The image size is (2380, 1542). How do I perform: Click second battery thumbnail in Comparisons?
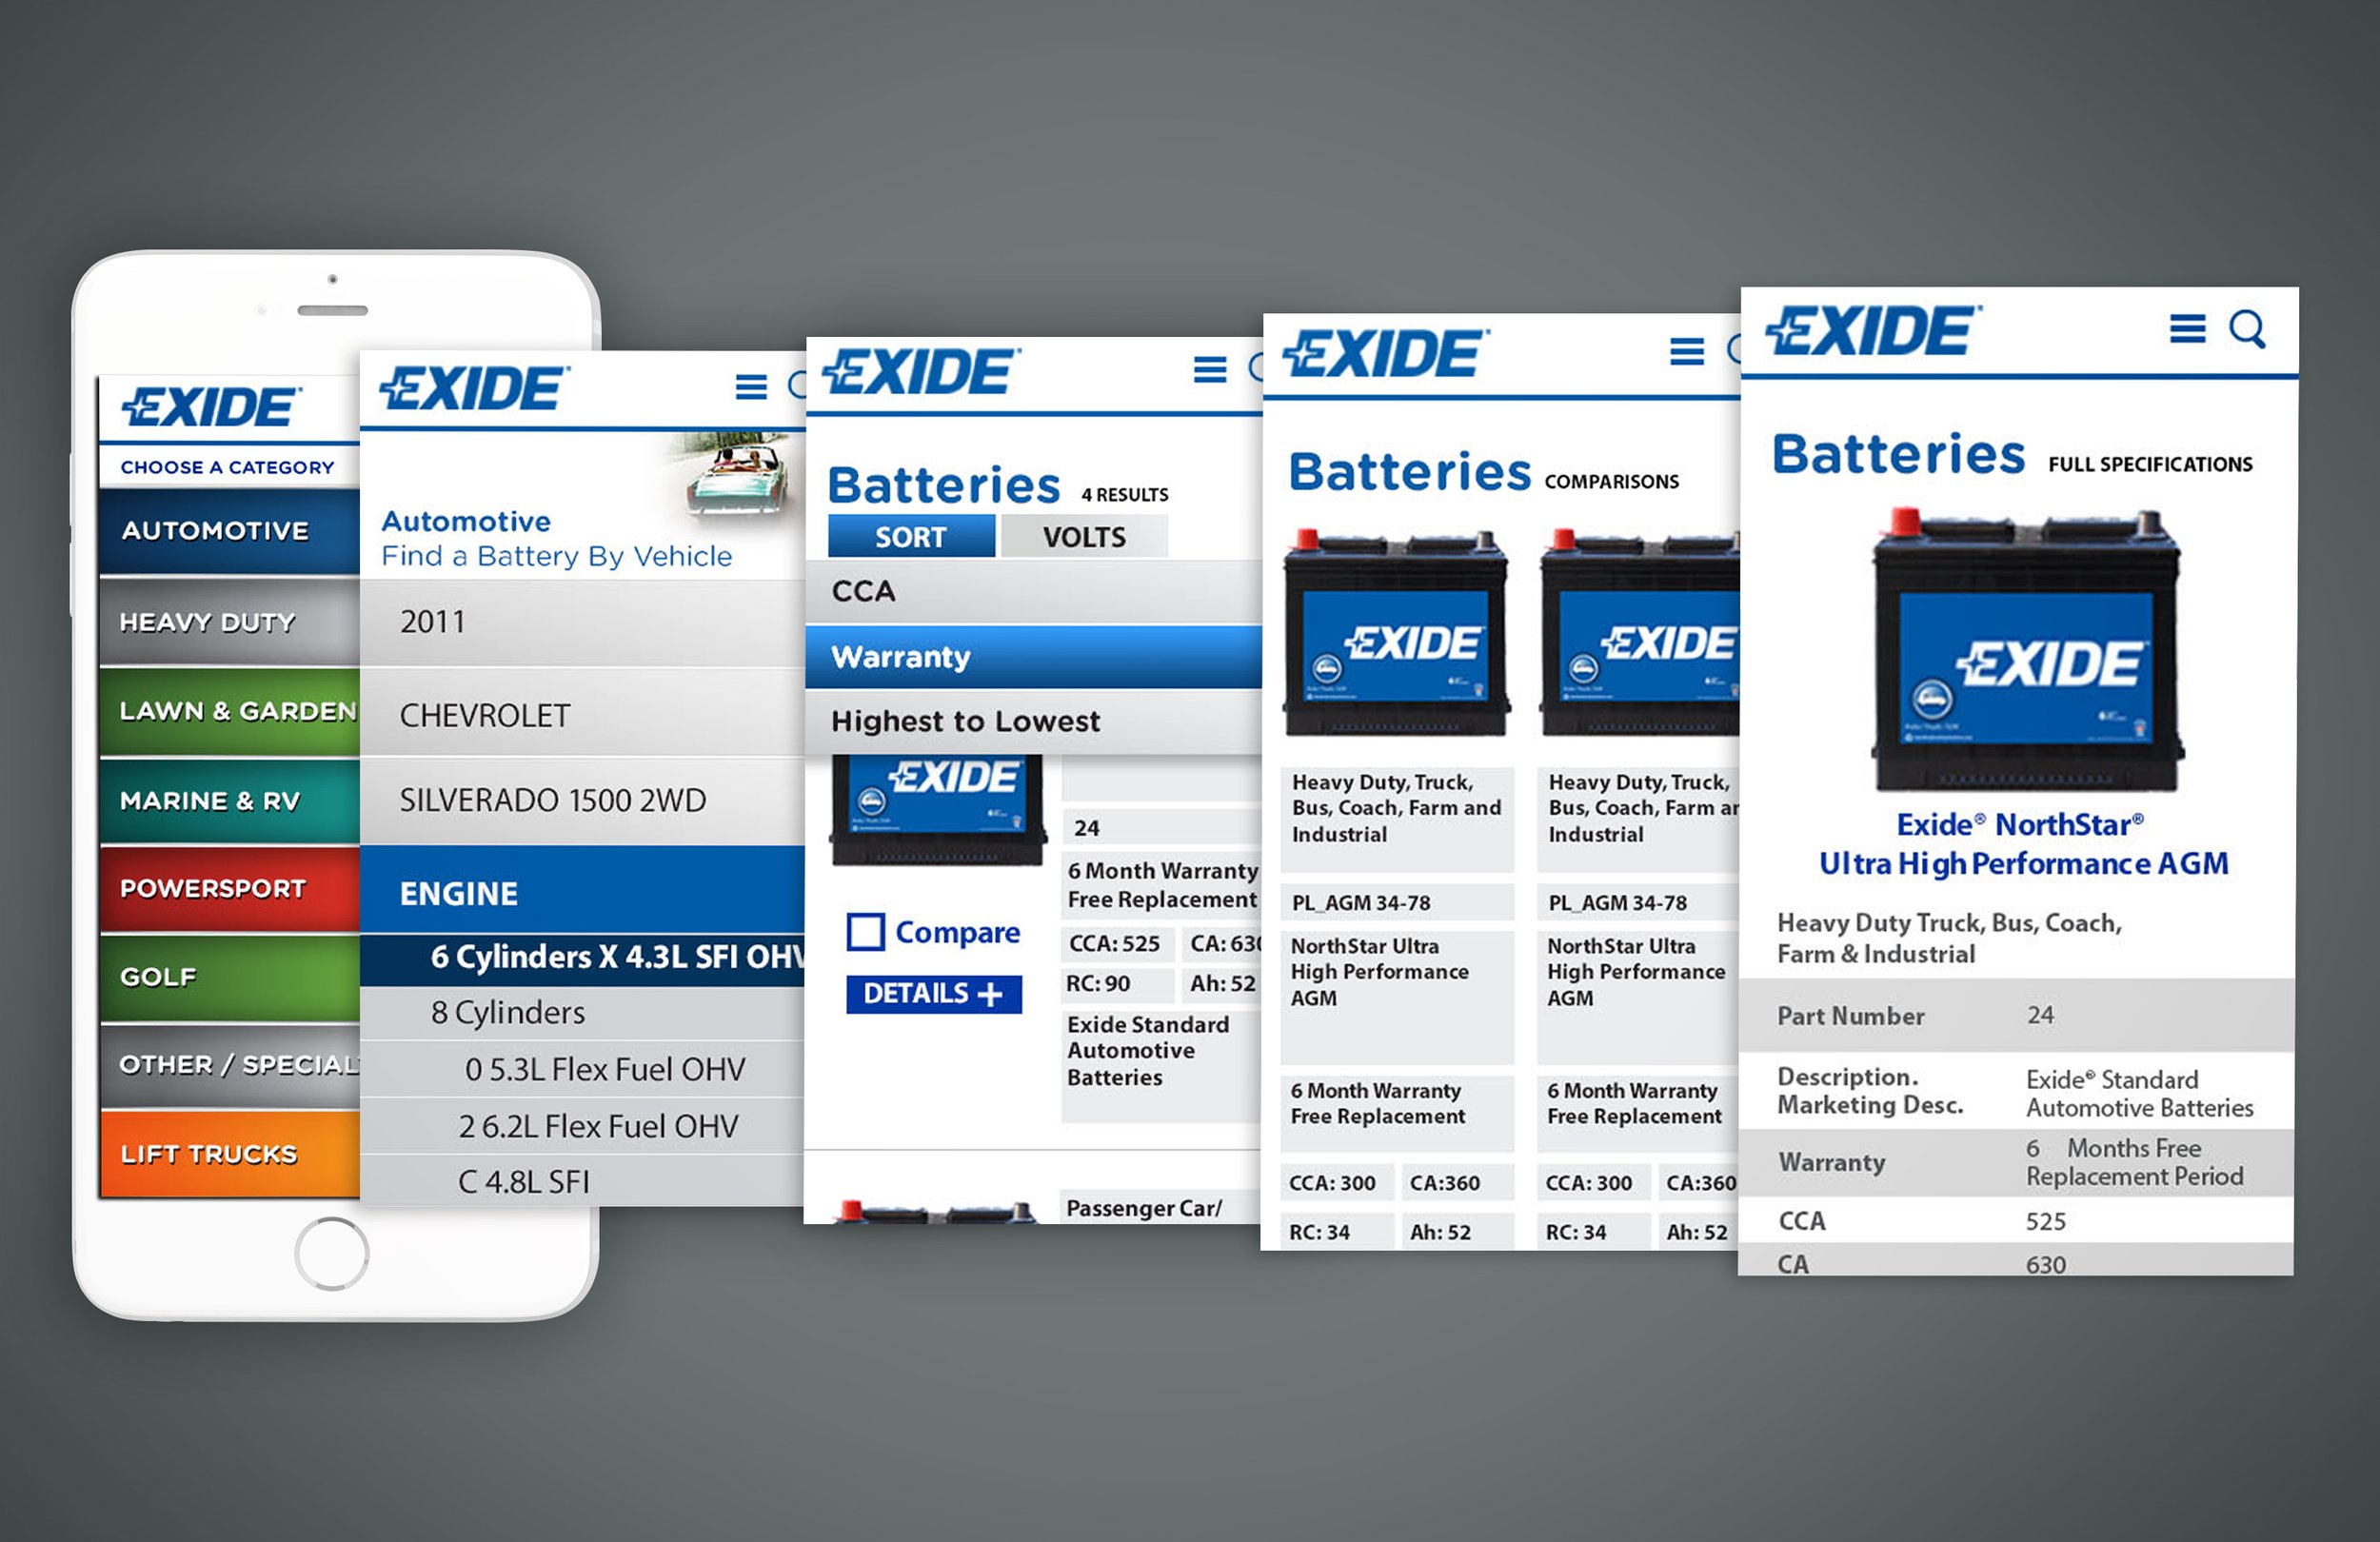pyautogui.click(x=1640, y=633)
